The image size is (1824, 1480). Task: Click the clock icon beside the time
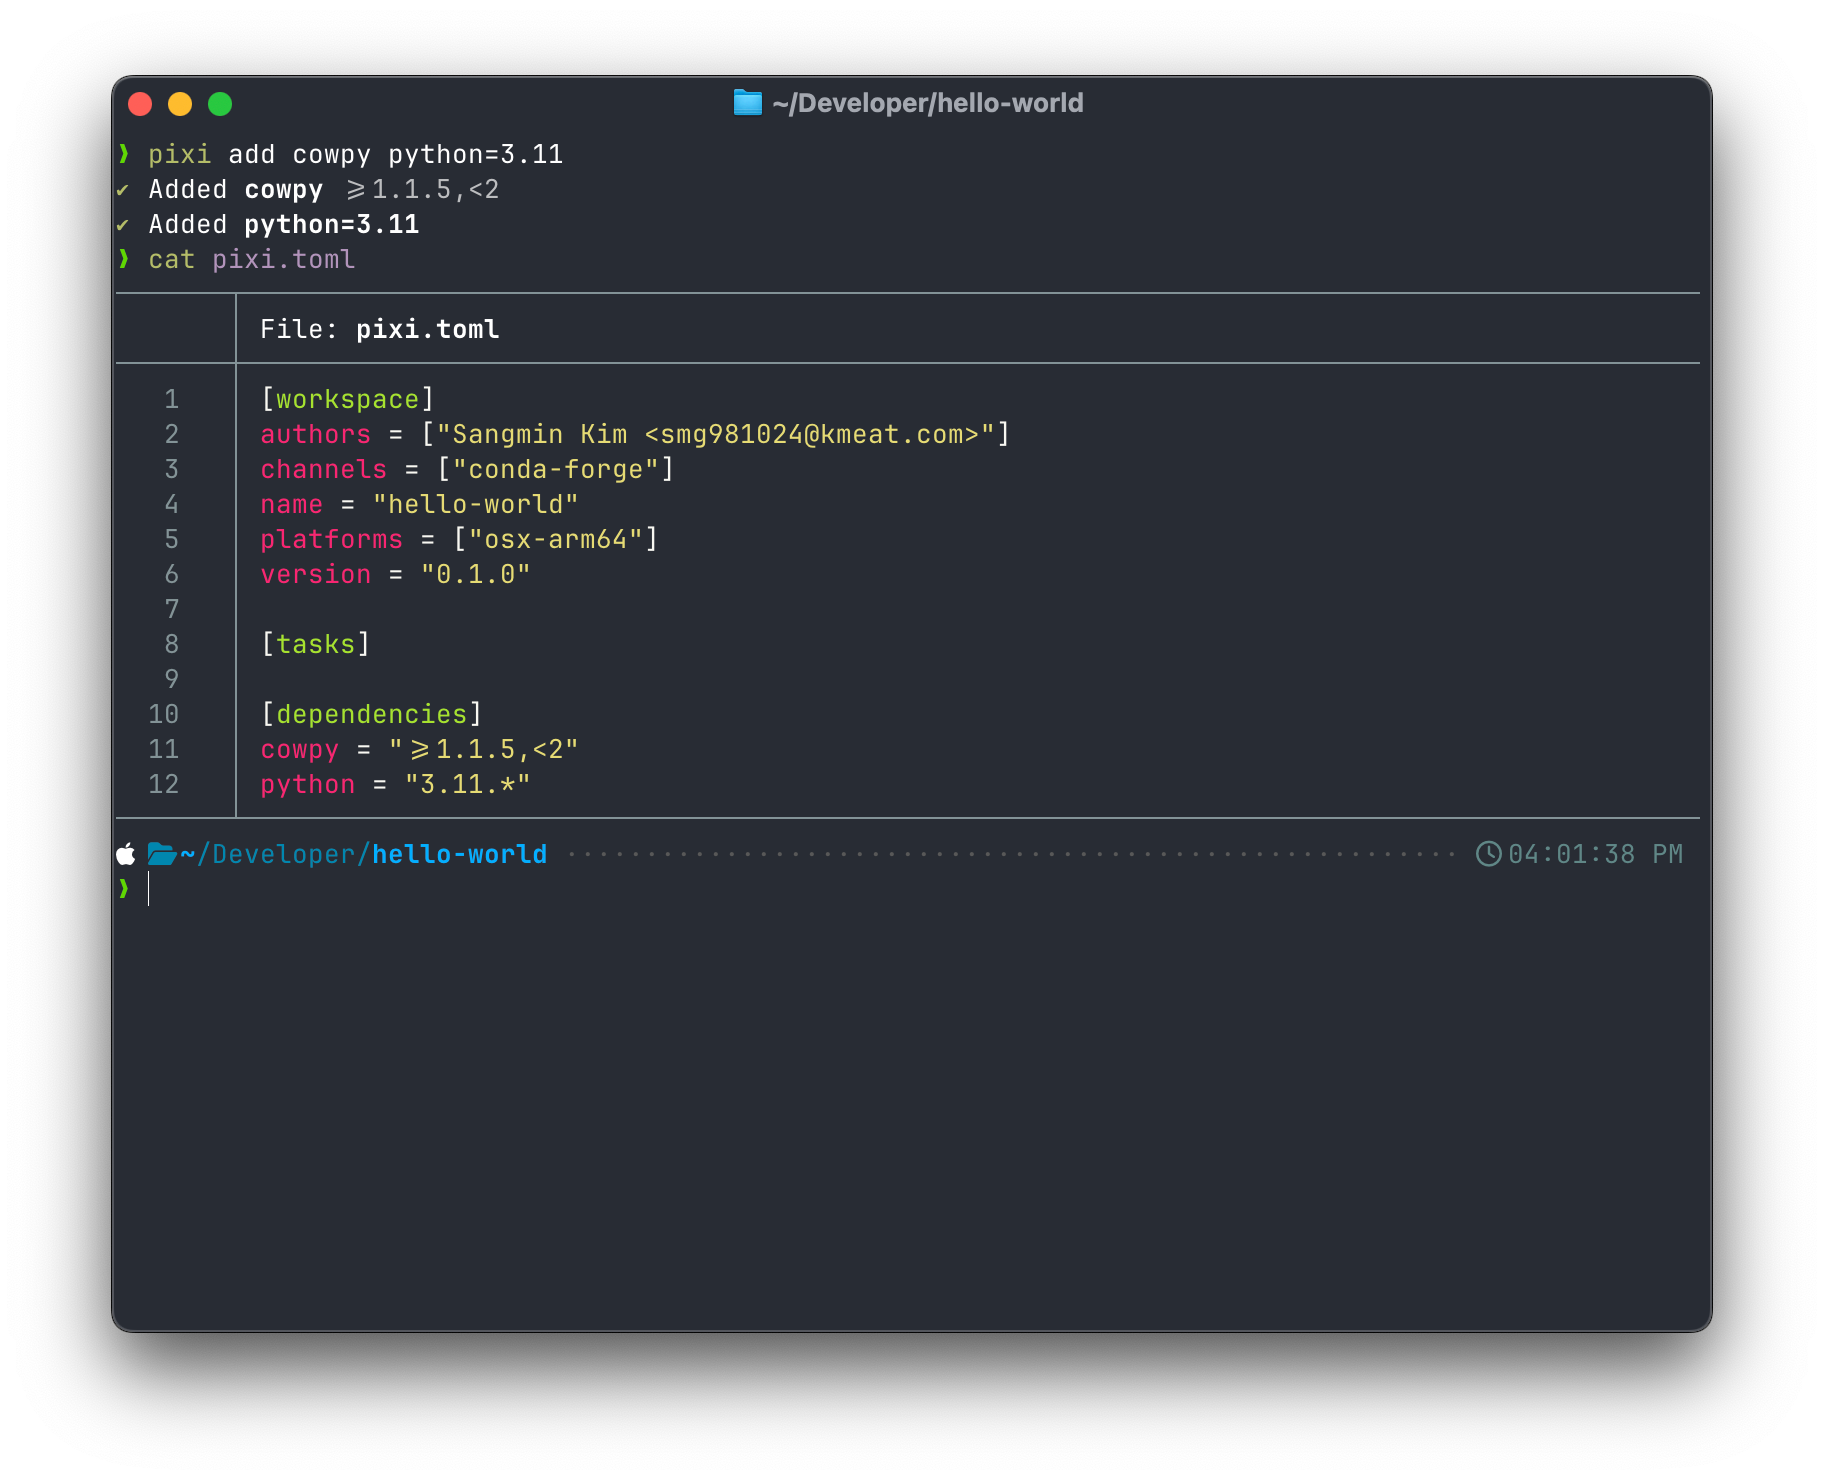pyautogui.click(x=1489, y=854)
